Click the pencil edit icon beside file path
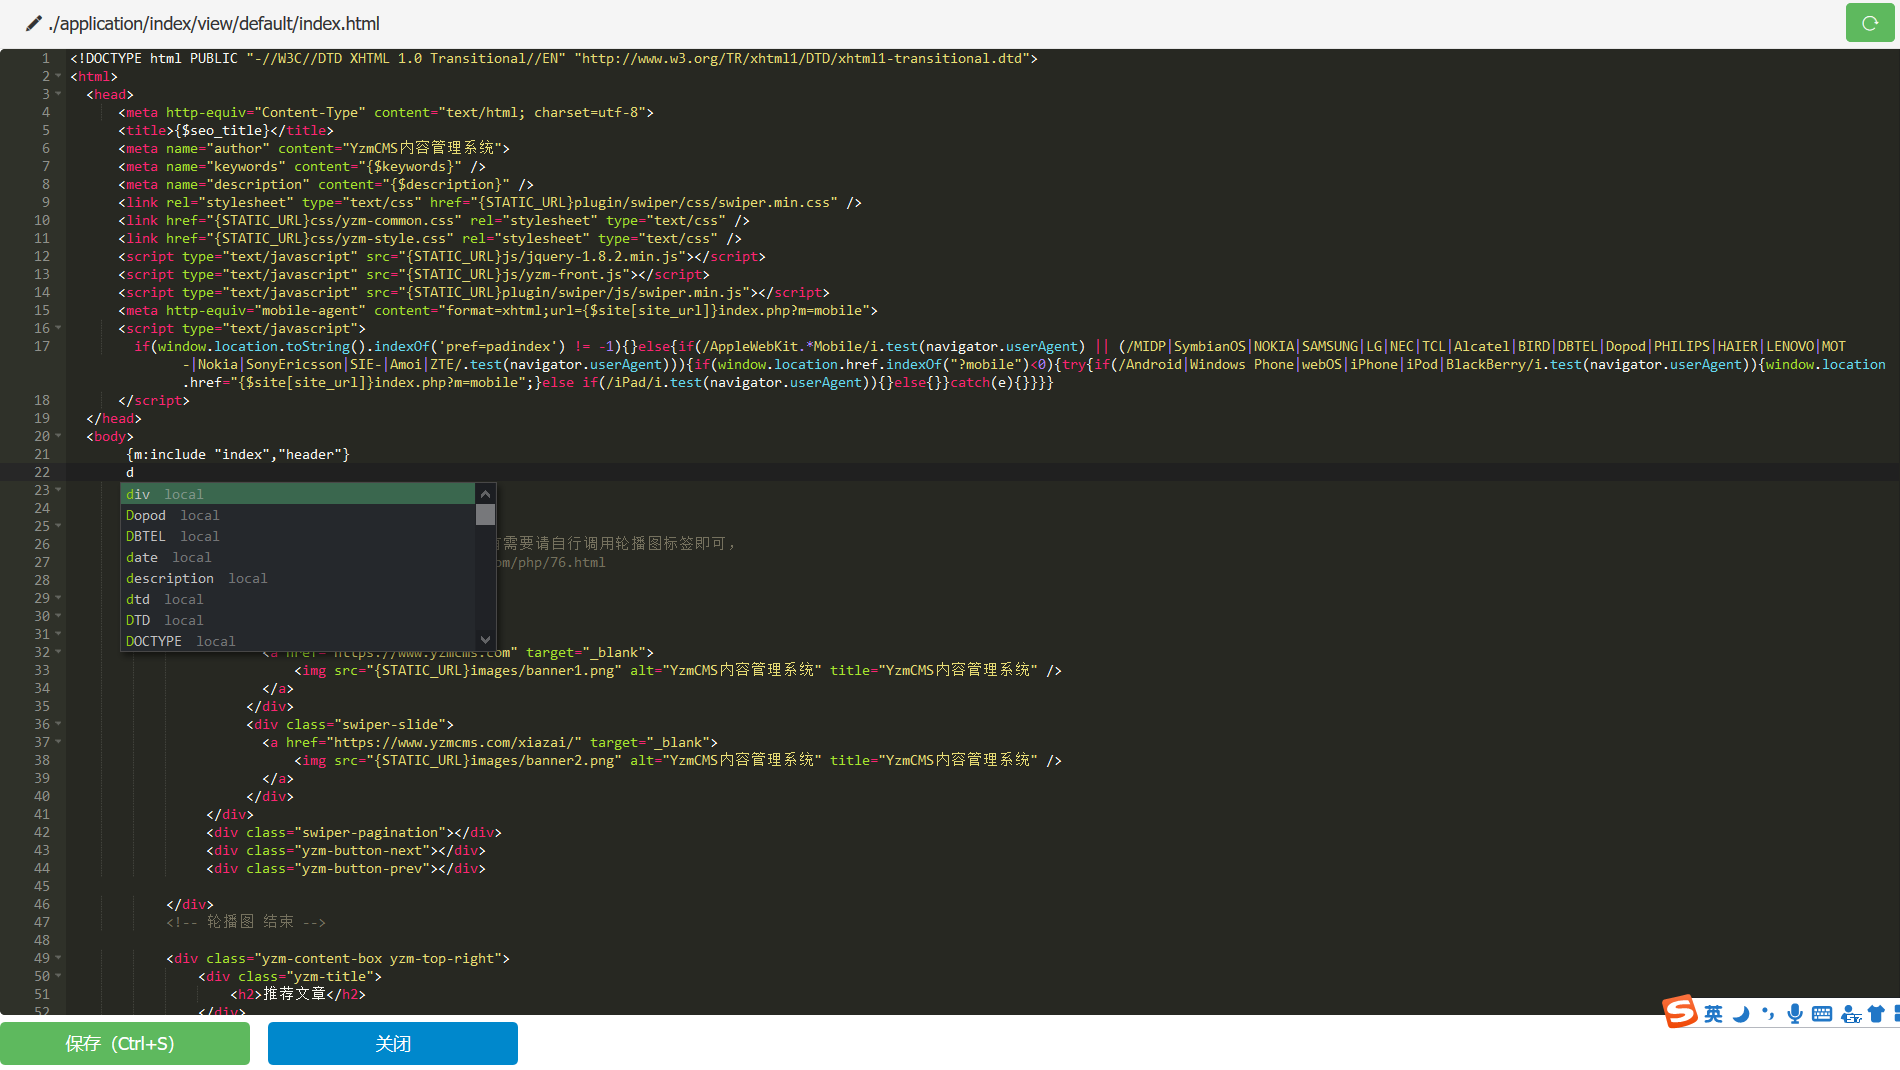The width and height of the screenshot is (1900, 1070). tap(33, 23)
